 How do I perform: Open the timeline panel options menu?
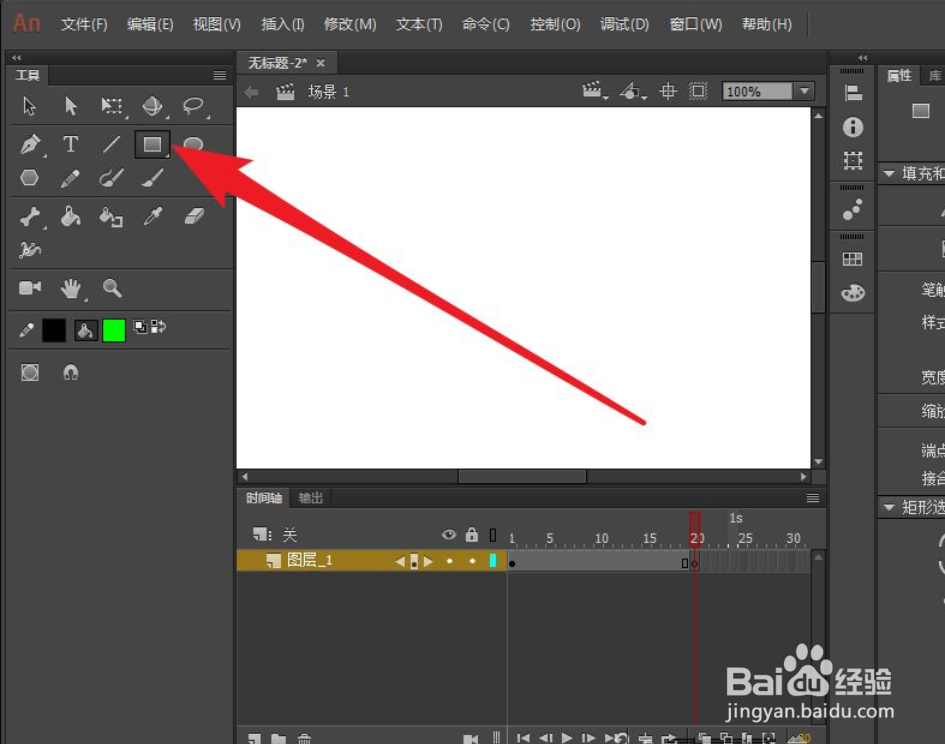pyautogui.click(x=812, y=498)
